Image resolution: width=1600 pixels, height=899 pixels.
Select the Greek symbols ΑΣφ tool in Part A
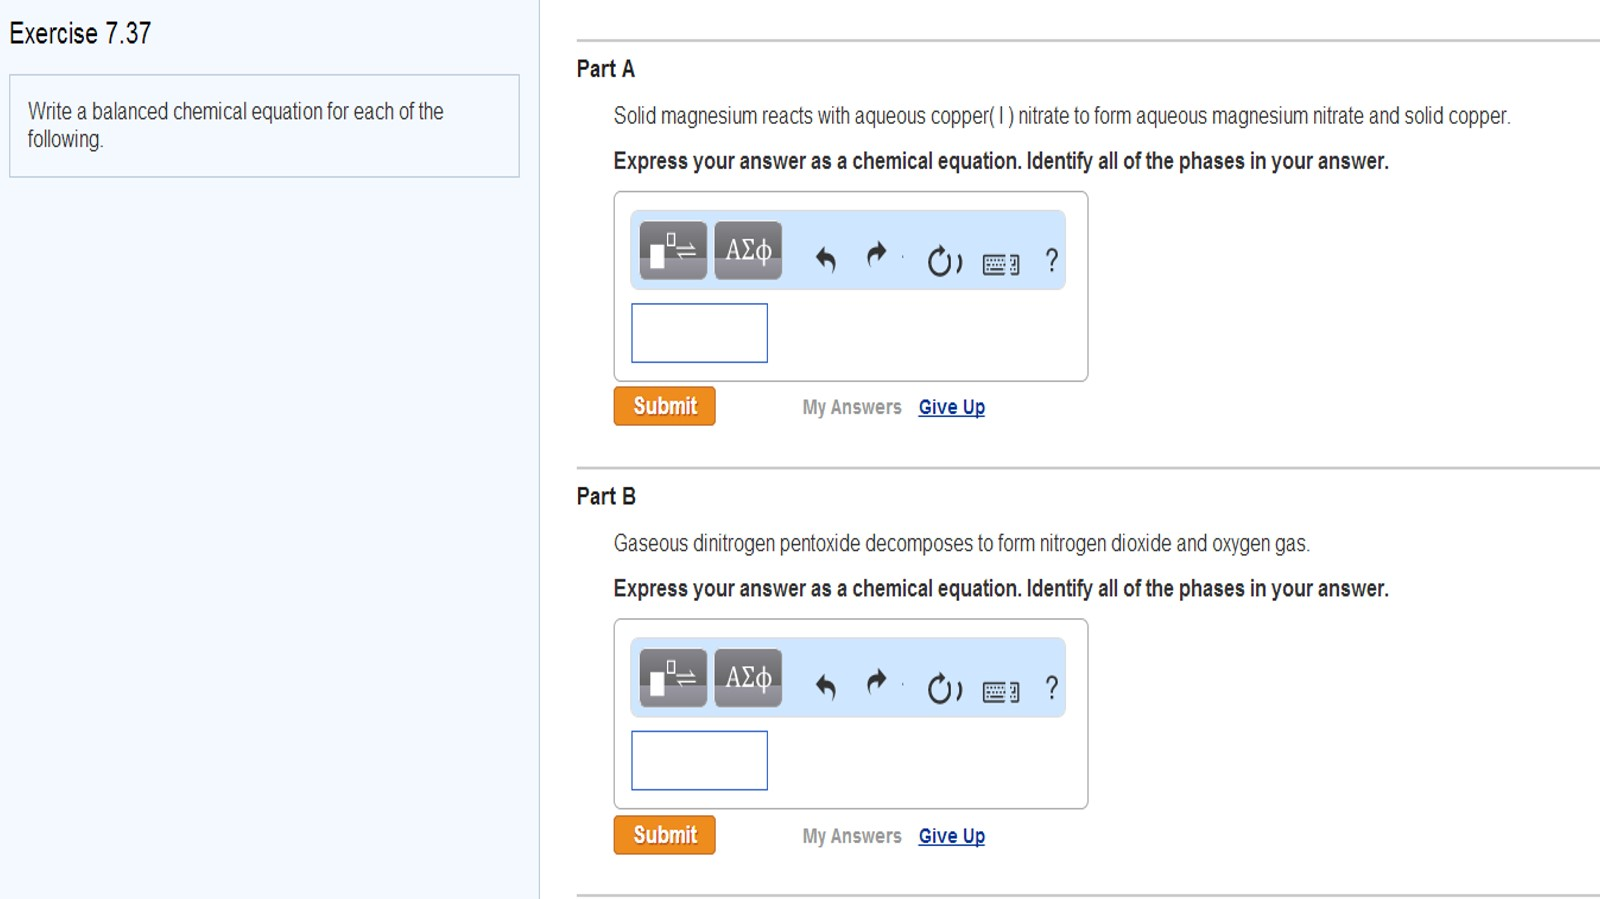point(748,251)
